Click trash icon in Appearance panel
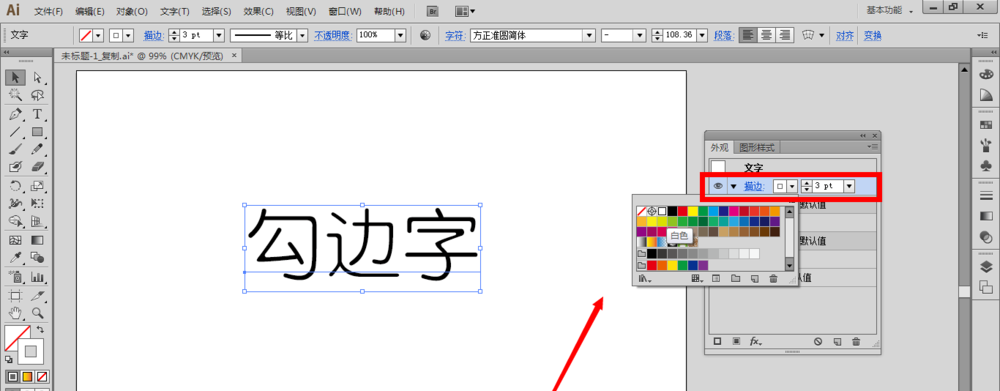Image resolution: width=1000 pixels, height=391 pixels. click(857, 342)
